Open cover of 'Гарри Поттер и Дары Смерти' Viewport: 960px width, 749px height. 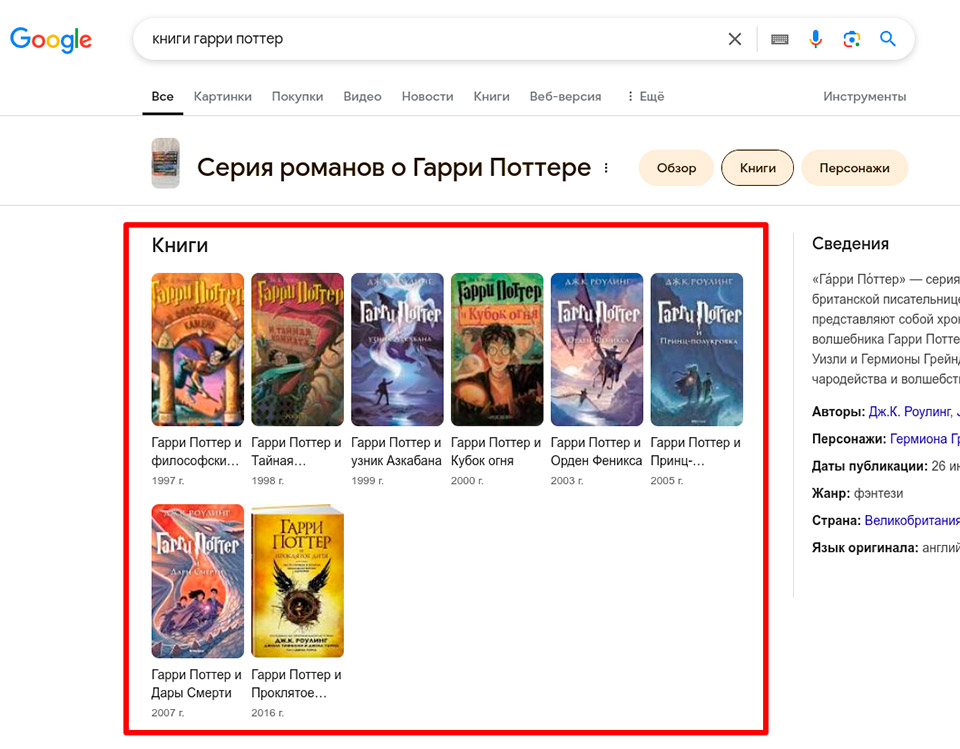click(198, 581)
